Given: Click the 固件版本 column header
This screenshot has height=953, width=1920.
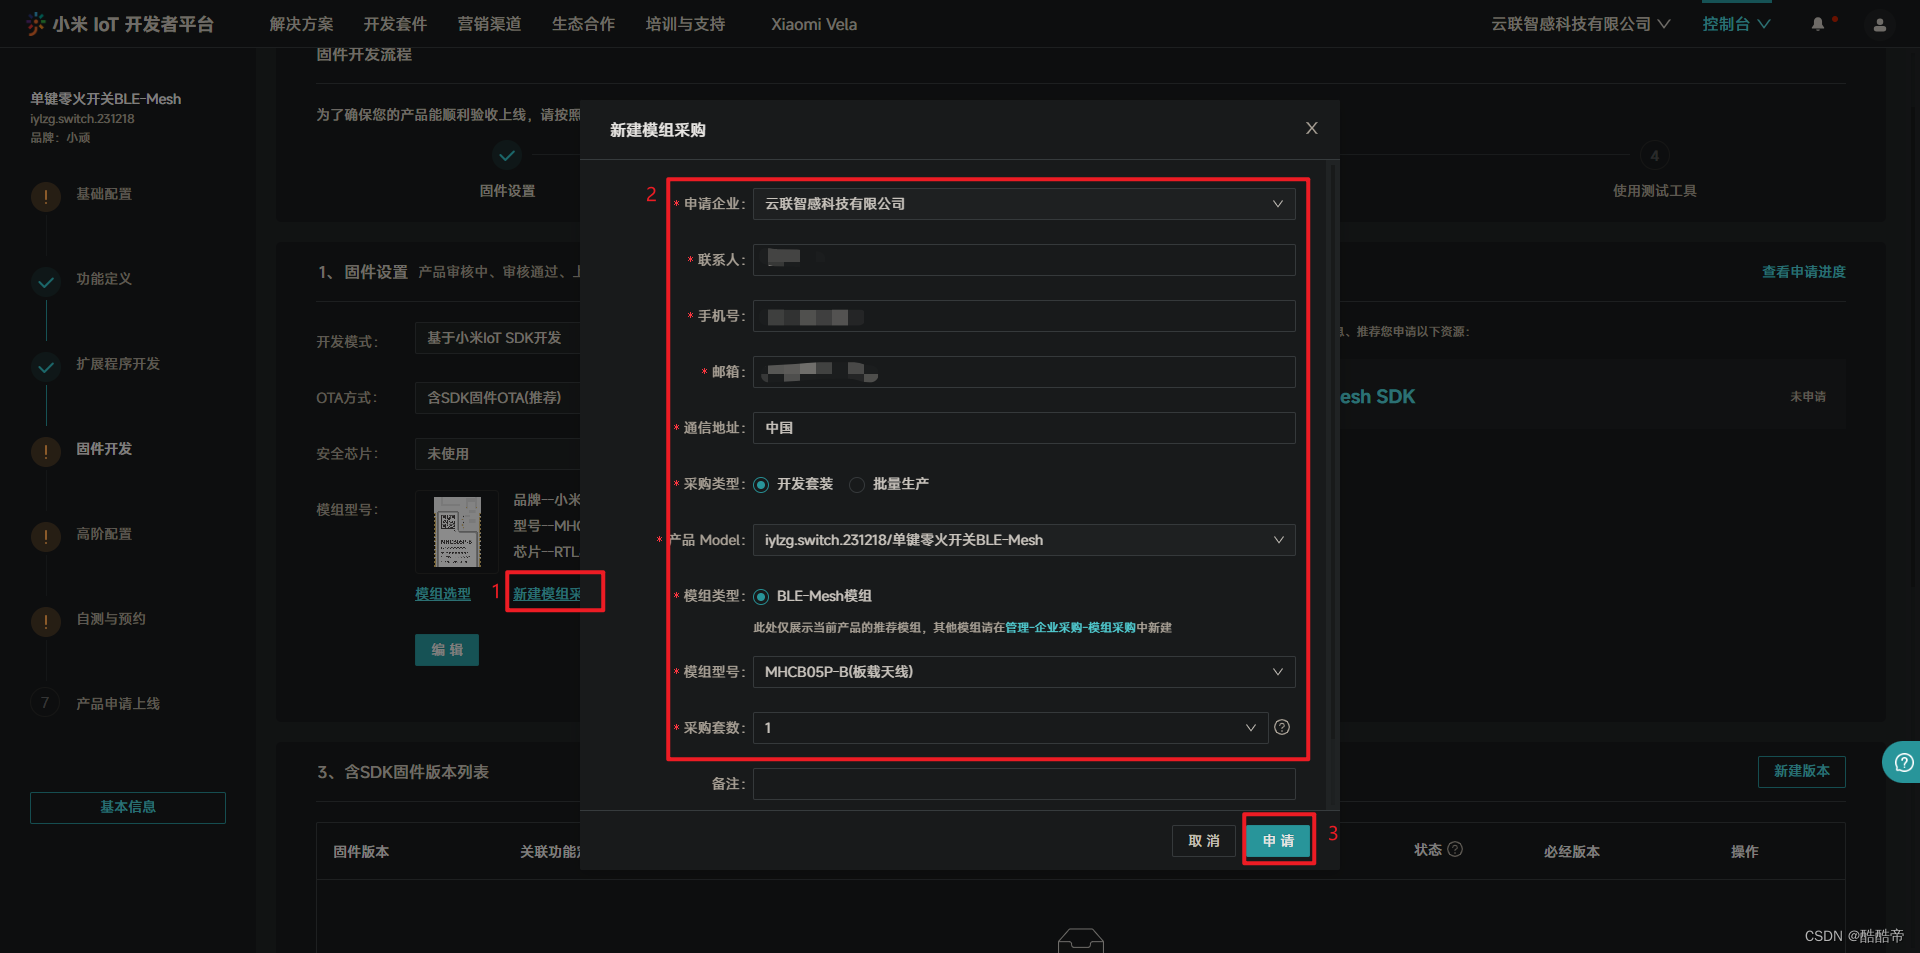Looking at the screenshot, I should click(361, 852).
